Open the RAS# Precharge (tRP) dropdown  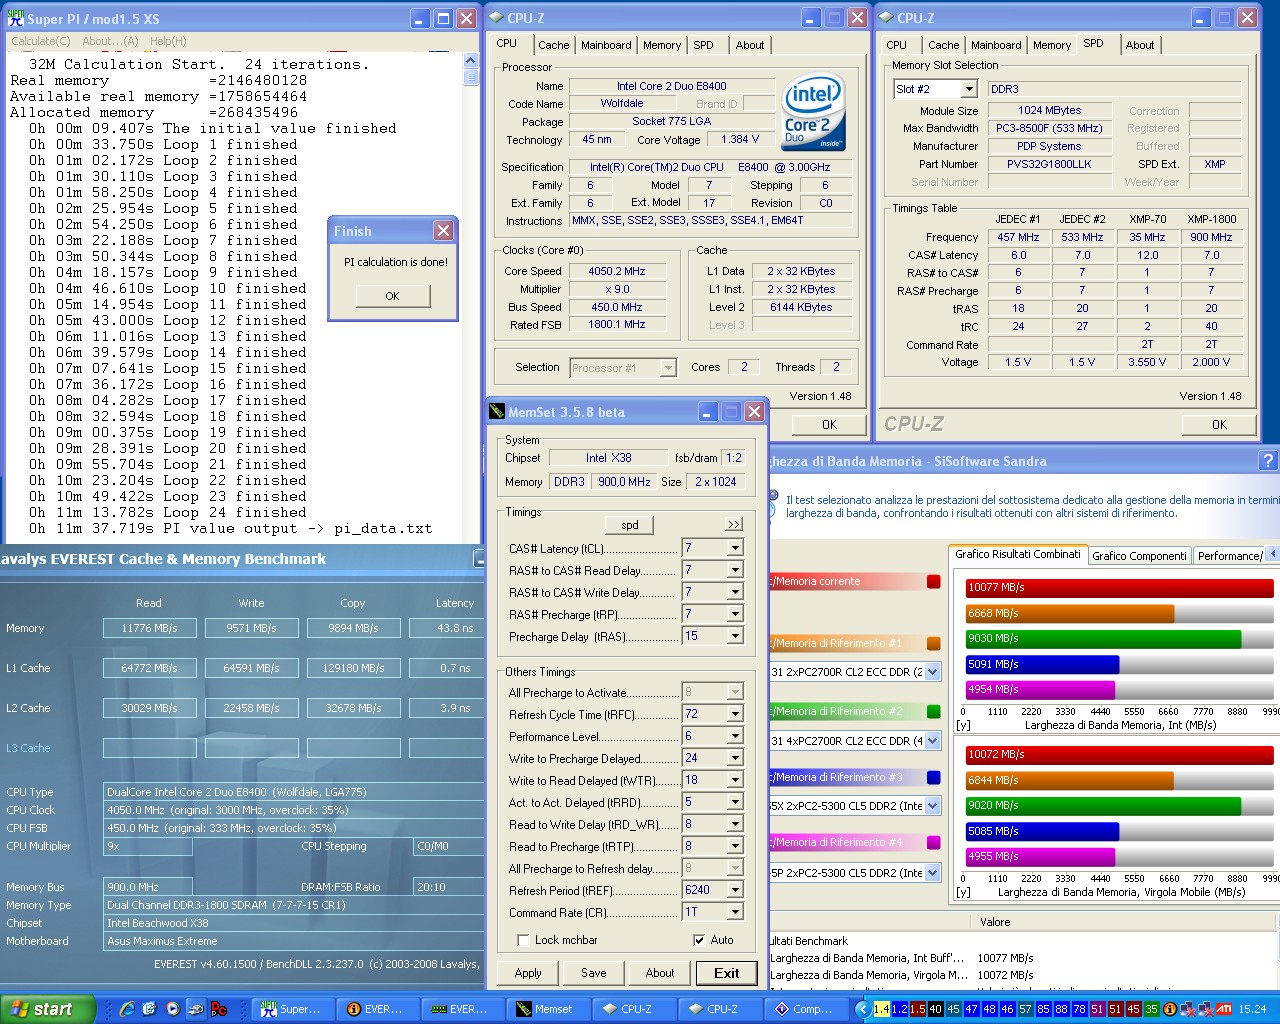735,614
